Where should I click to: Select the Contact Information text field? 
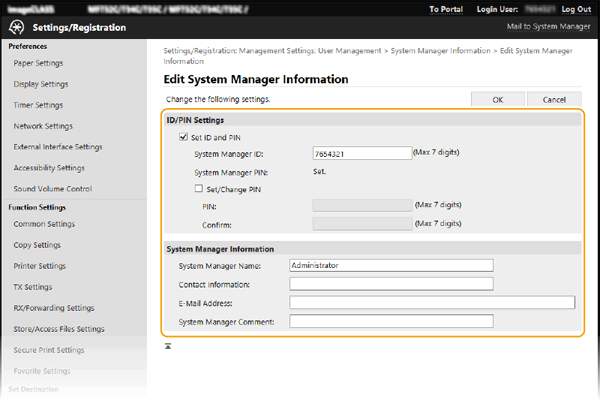click(x=391, y=284)
